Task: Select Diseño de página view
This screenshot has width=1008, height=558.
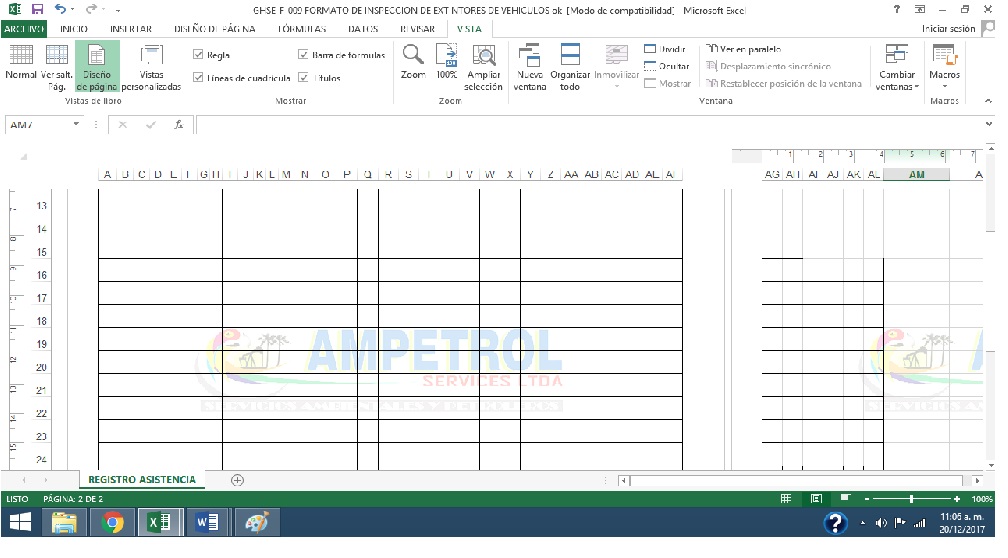Action: (x=97, y=68)
